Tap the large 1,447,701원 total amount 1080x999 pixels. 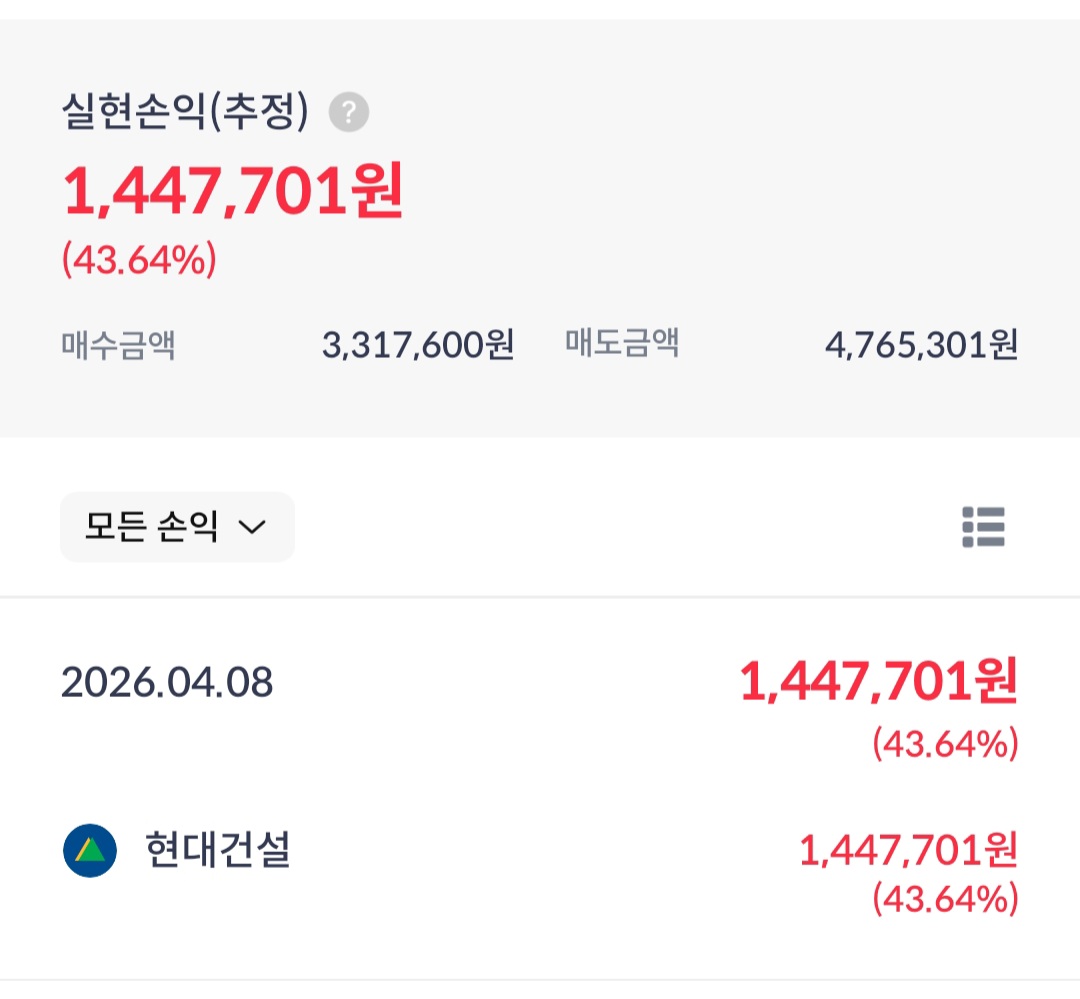click(x=234, y=191)
